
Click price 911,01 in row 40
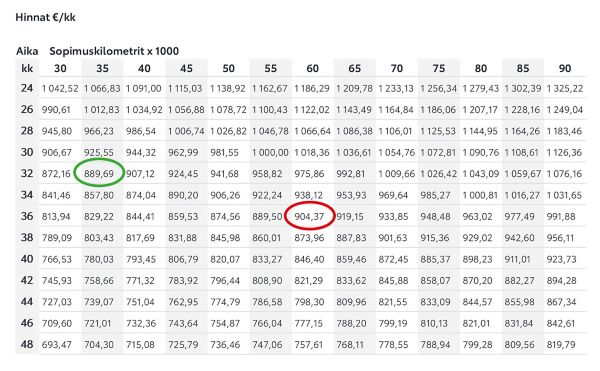click(x=517, y=259)
